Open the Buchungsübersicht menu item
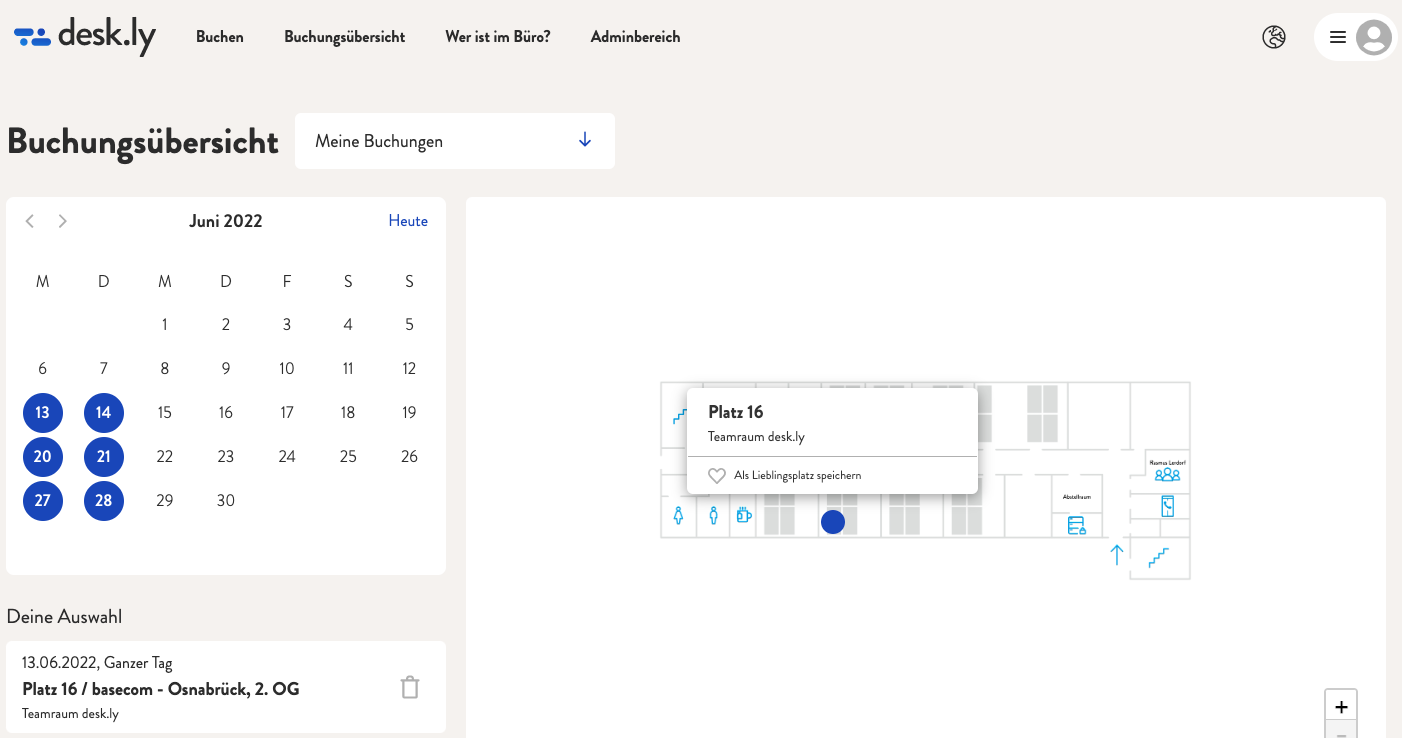 click(345, 37)
